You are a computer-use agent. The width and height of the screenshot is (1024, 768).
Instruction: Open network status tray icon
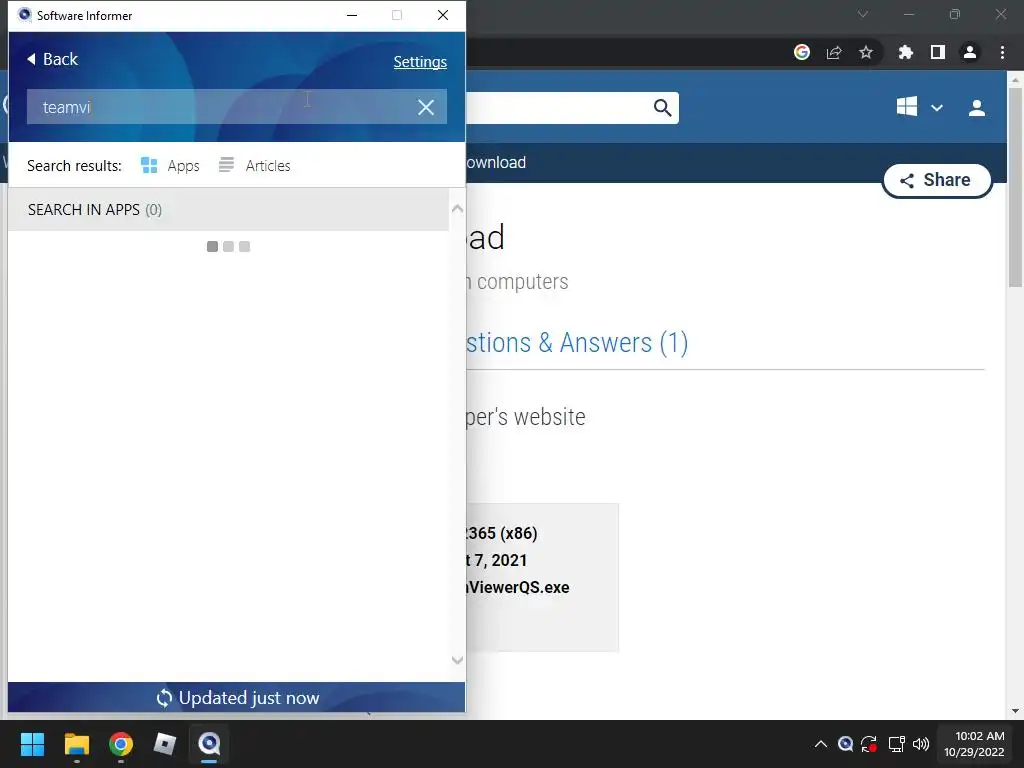[896, 744]
